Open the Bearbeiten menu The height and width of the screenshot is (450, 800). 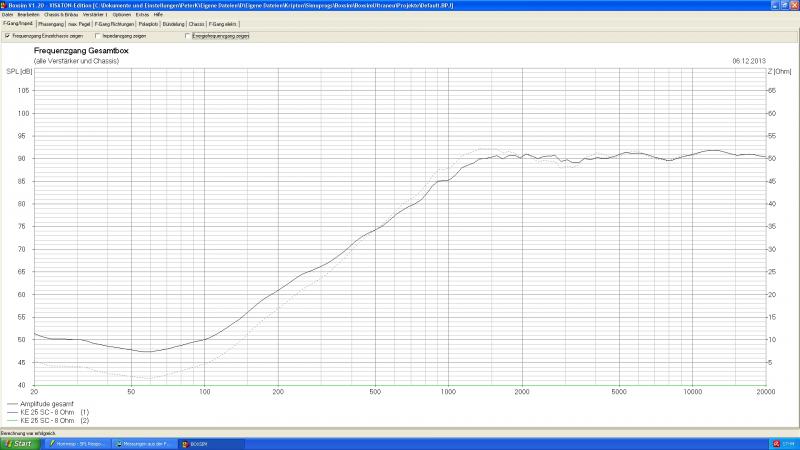click(26, 15)
